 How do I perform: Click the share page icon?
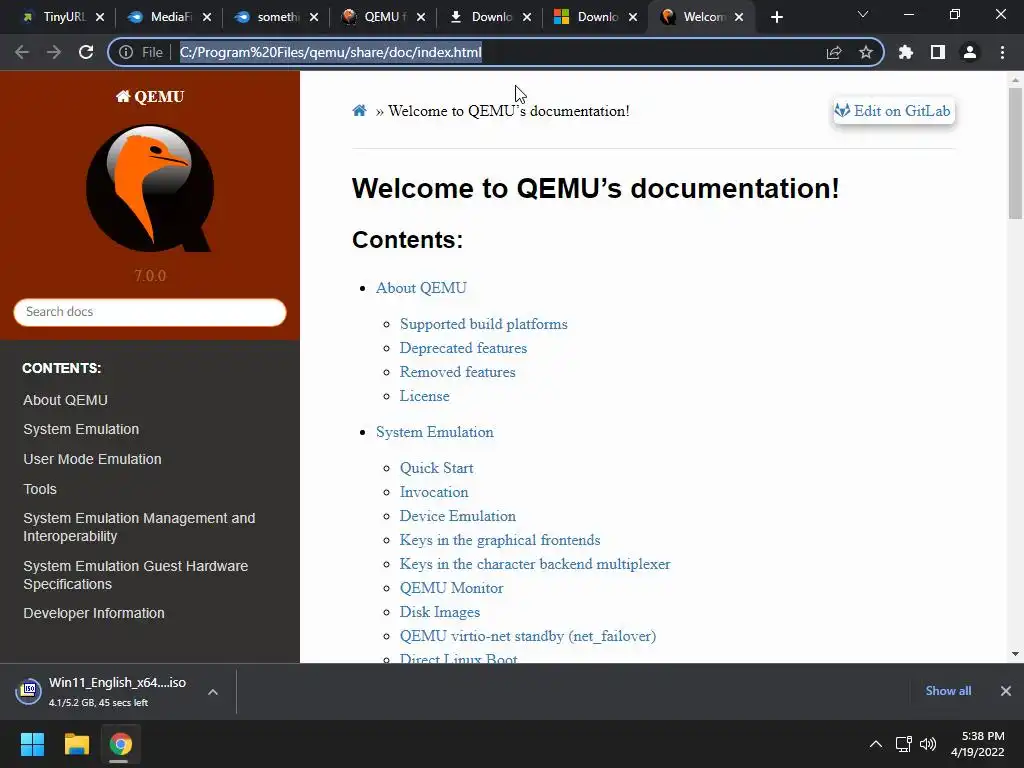[834, 52]
